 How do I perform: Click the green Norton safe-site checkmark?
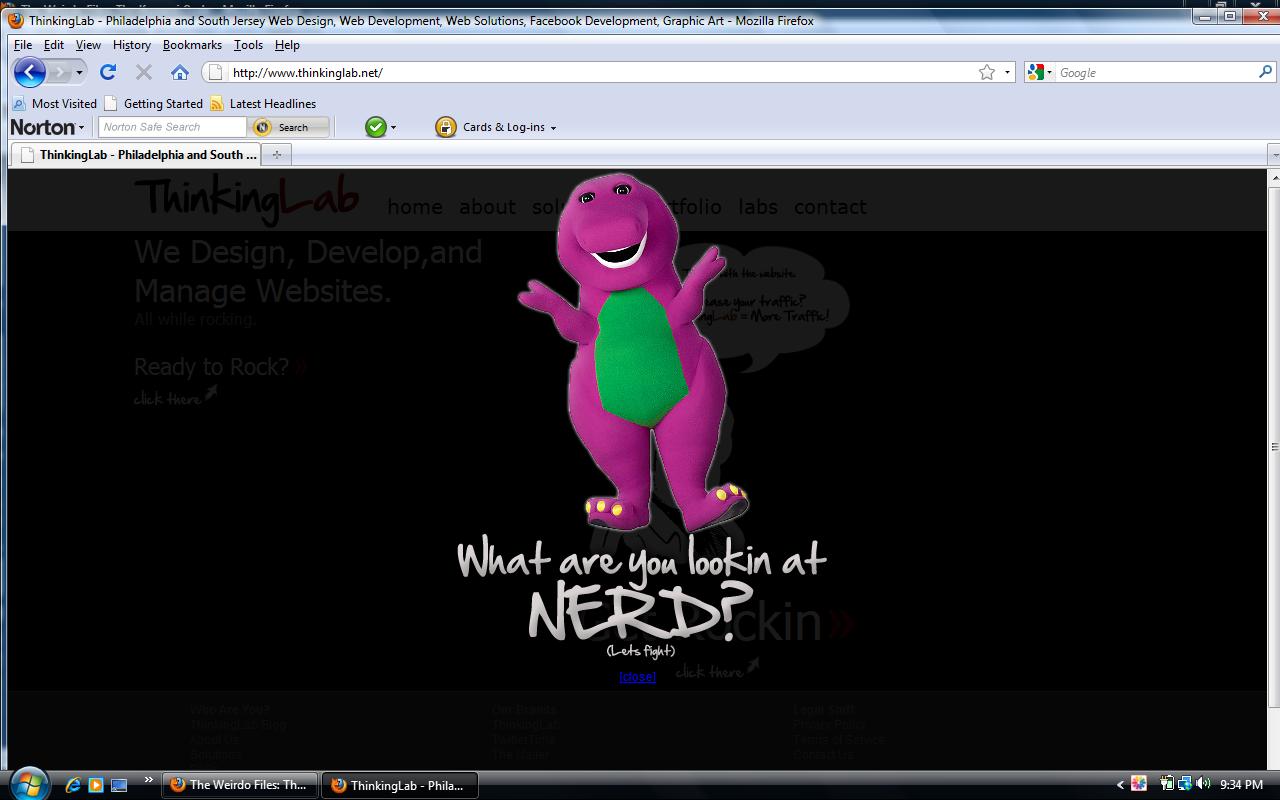pyautogui.click(x=375, y=127)
